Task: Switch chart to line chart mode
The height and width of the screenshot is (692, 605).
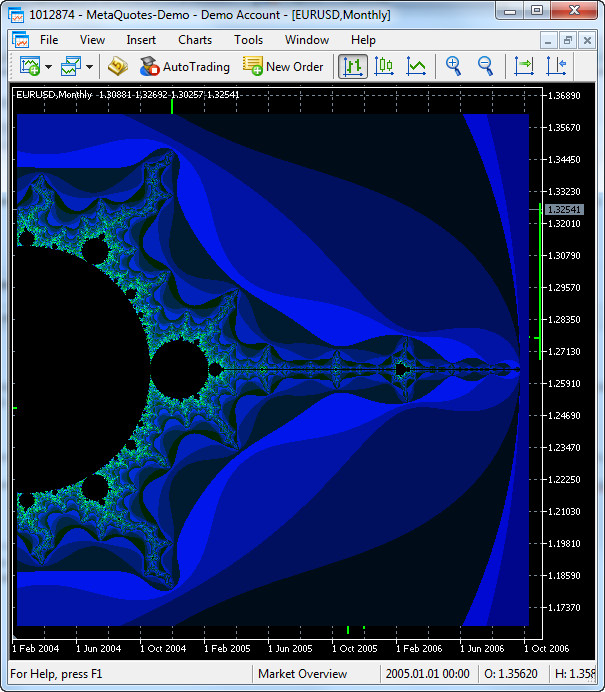Action: (416, 67)
